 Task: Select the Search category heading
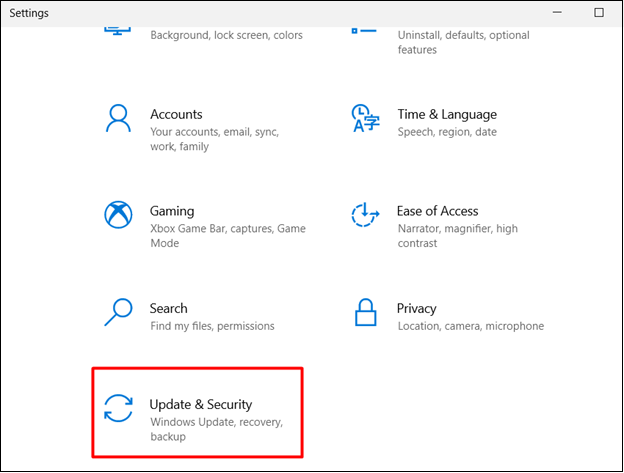[x=169, y=308]
